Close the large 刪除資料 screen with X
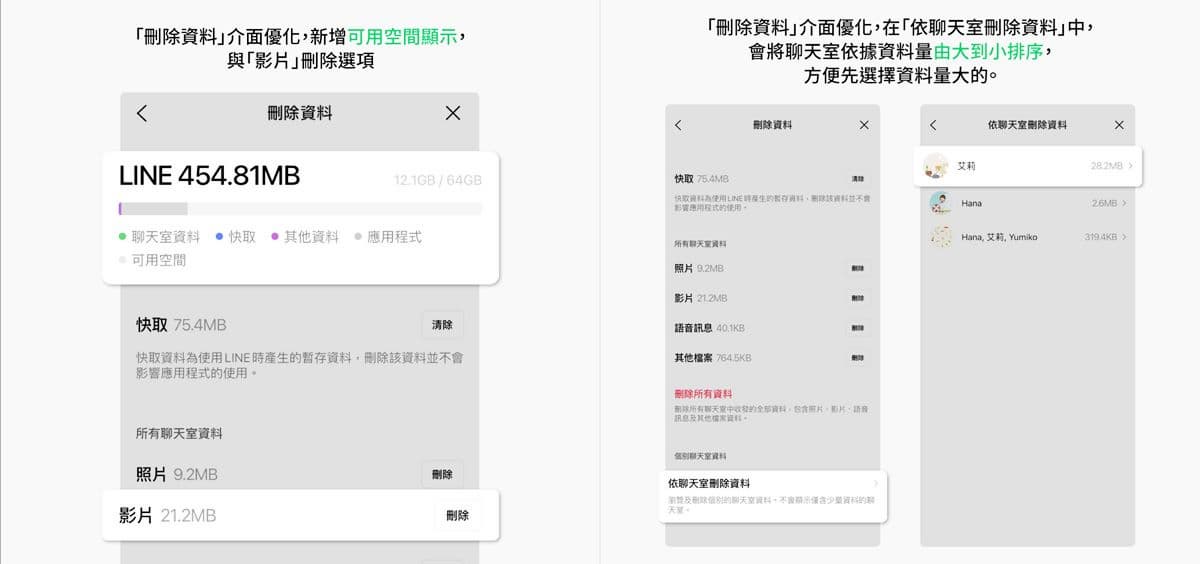Screen dimensions: 1200x564 click(453, 113)
